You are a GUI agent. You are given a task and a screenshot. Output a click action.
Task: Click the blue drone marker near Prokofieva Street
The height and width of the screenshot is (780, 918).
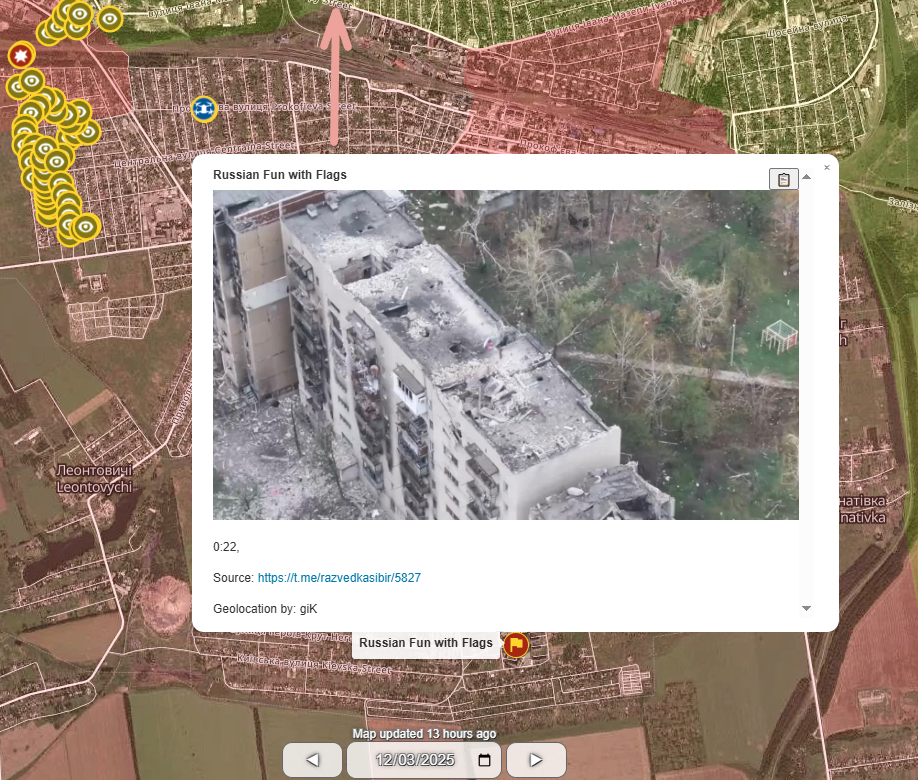tap(204, 108)
